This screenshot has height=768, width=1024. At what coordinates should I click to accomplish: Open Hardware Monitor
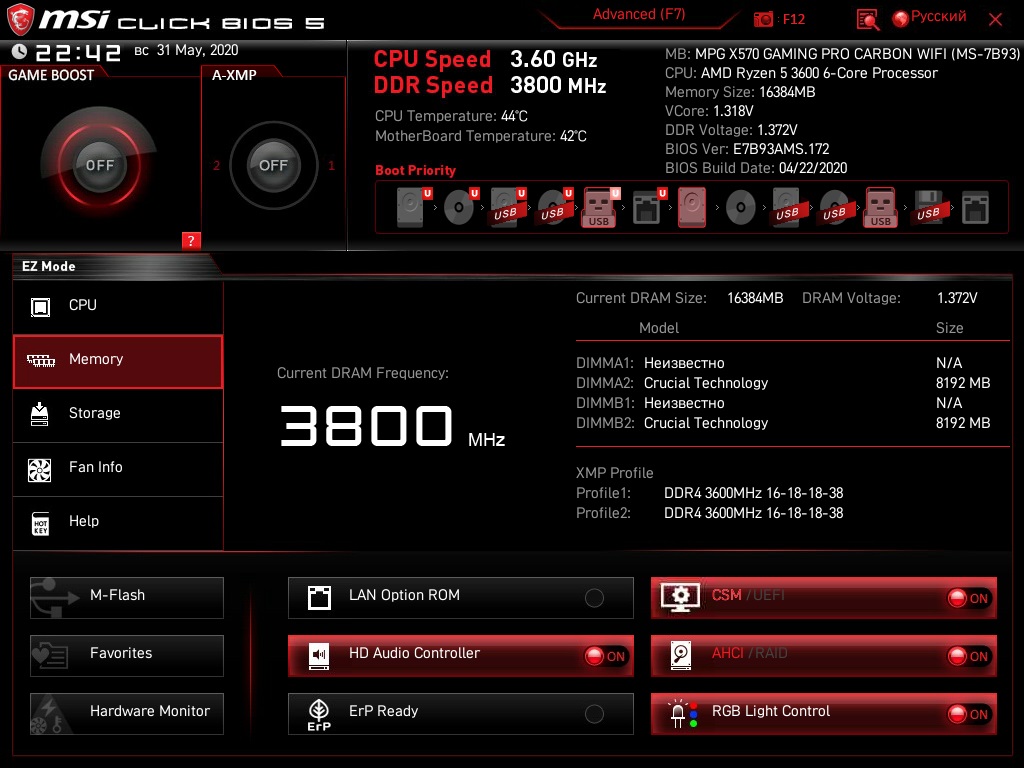pos(127,714)
